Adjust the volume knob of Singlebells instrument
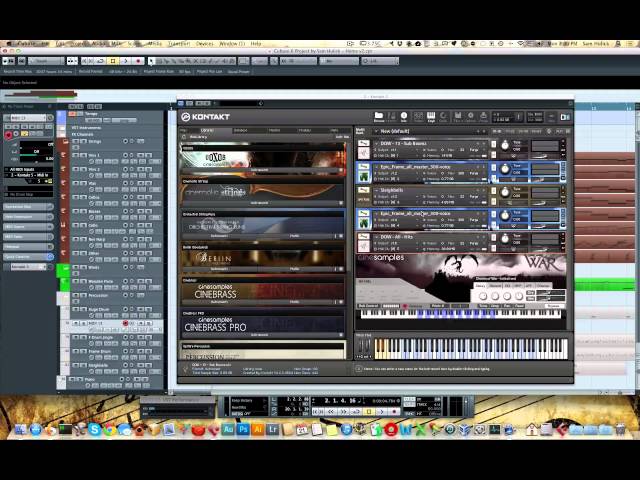This screenshot has height=480, width=640. click(x=505, y=192)
